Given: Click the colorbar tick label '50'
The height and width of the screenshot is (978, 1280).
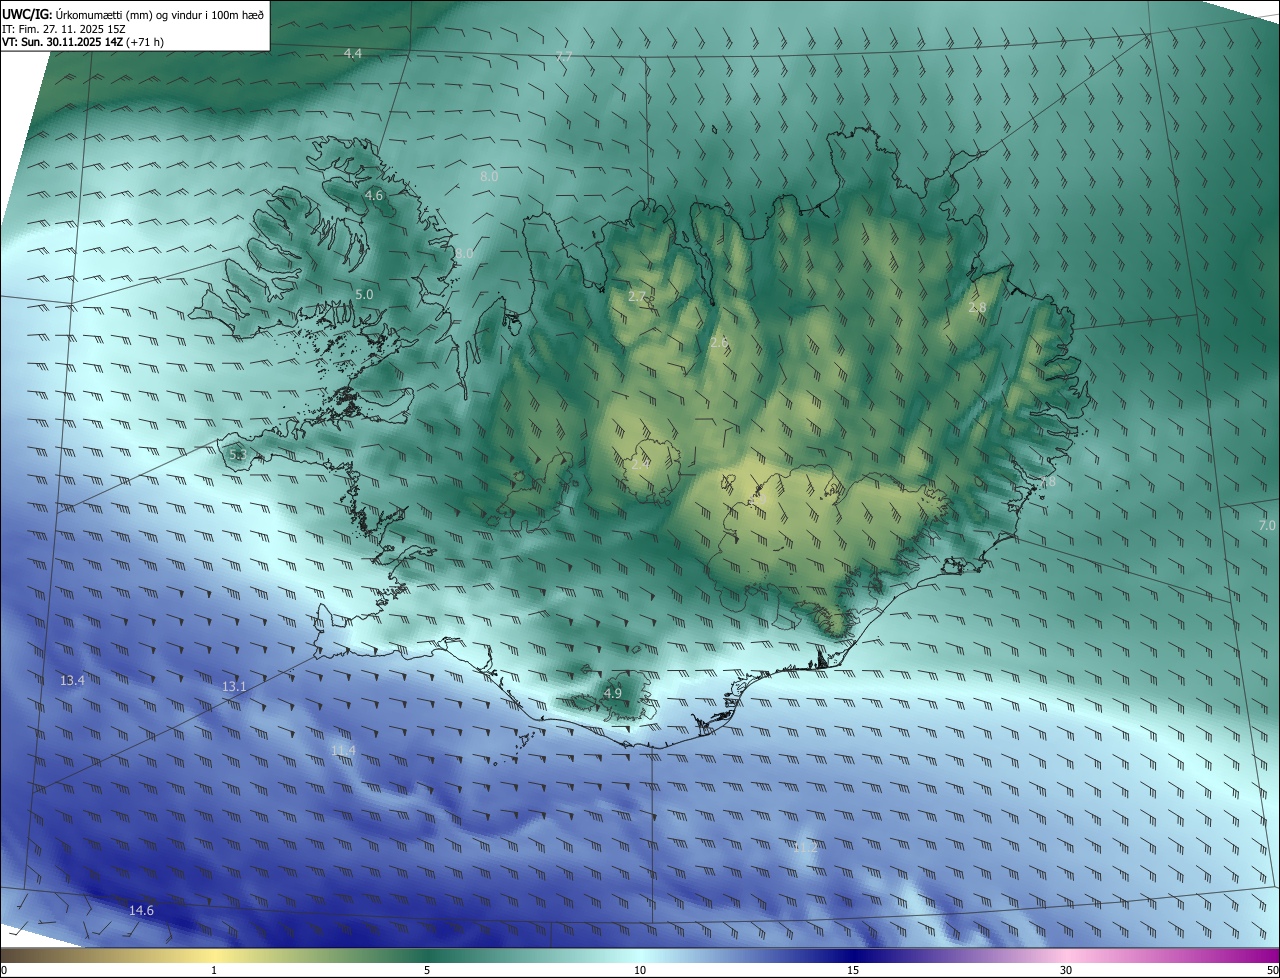Looking at the screenshot, I should click(1272, 970).
